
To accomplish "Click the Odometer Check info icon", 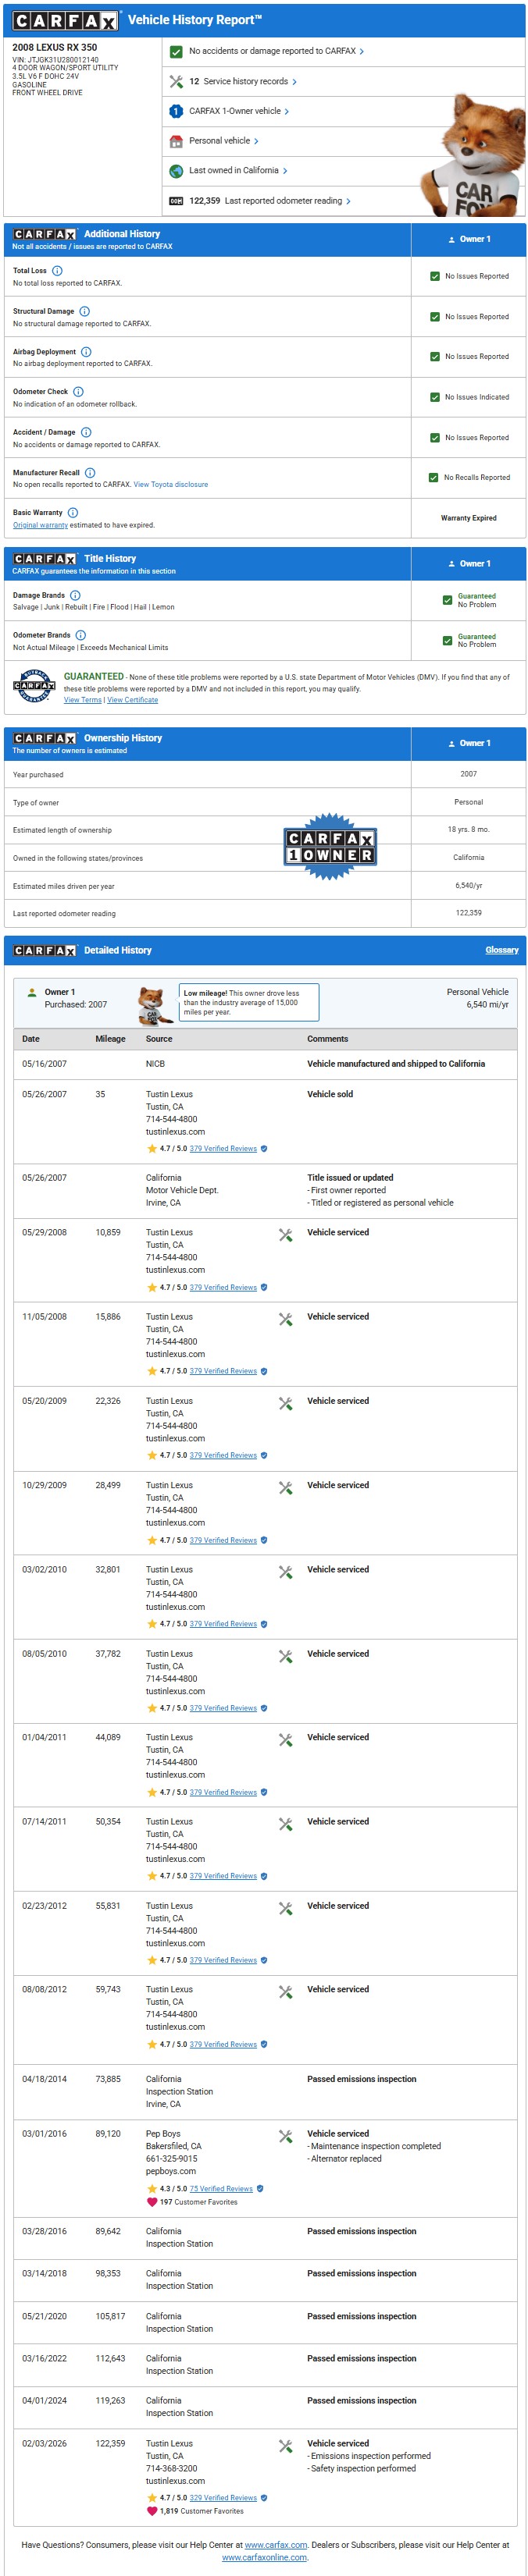I will pyautogui.click(x=78, y=392).
